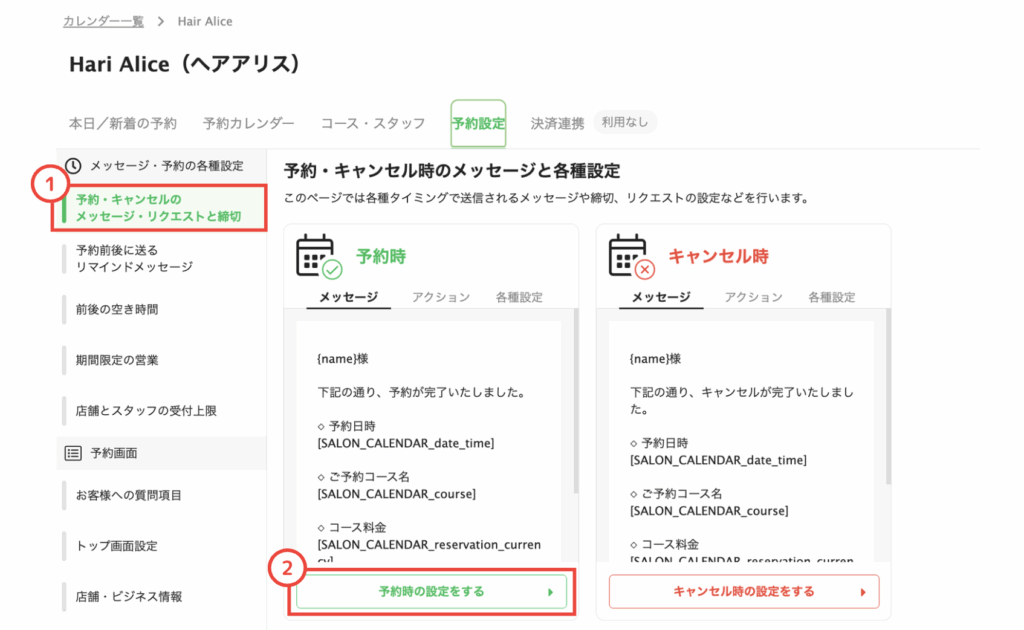The height and width of the screenshot is (630, 1024).
Task: Open お客様への質問項目 sidebar item
Action: point(128,495)
